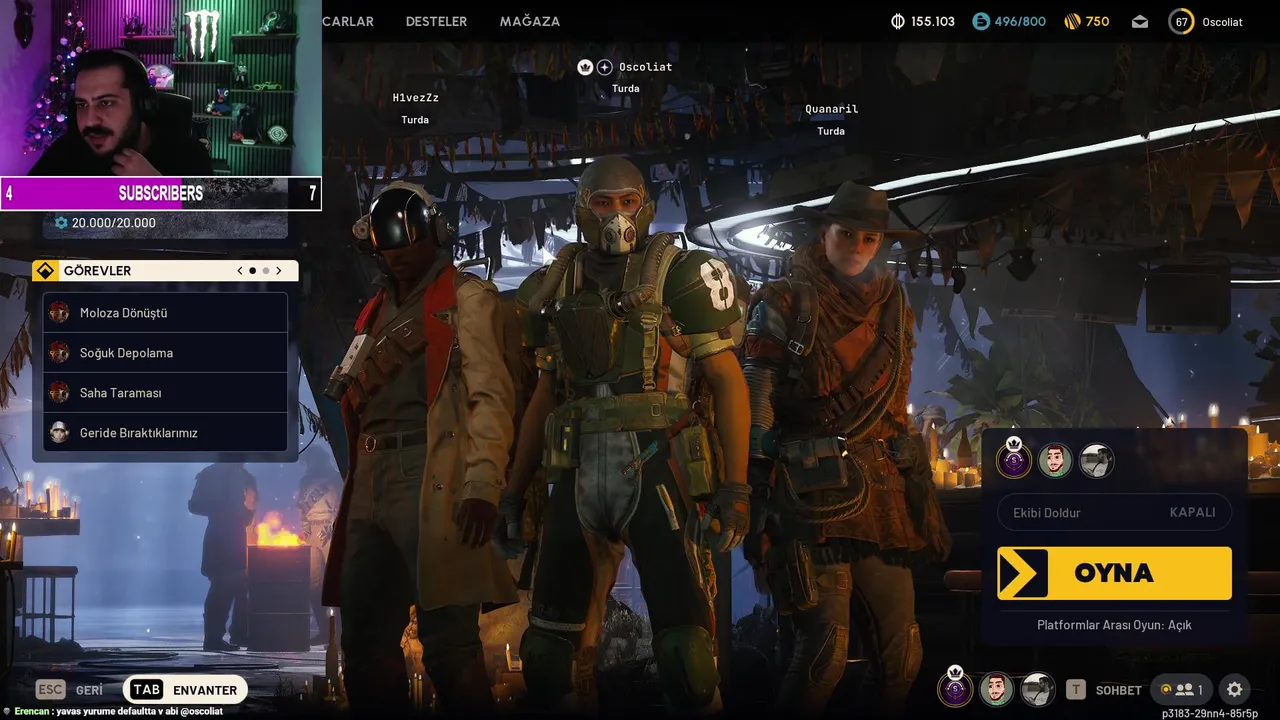Click the 155.103 currency amount
1280x720 pixels.
(x=933, y=22)
